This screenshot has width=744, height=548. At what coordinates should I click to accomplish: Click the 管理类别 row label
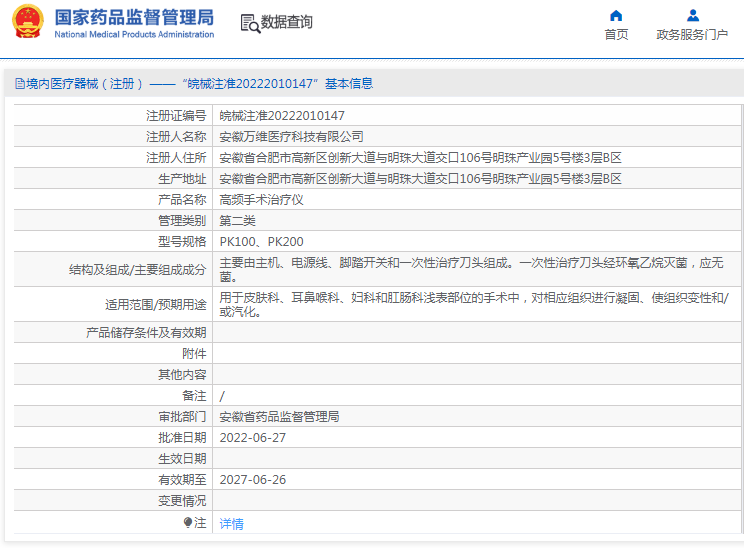pyautogui.click(x=182, y=221)
